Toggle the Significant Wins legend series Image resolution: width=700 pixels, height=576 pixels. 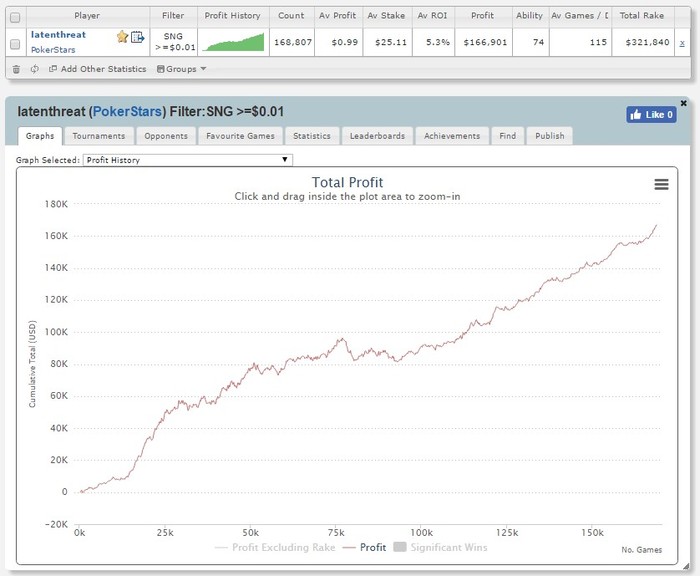[x=440, y=547]
